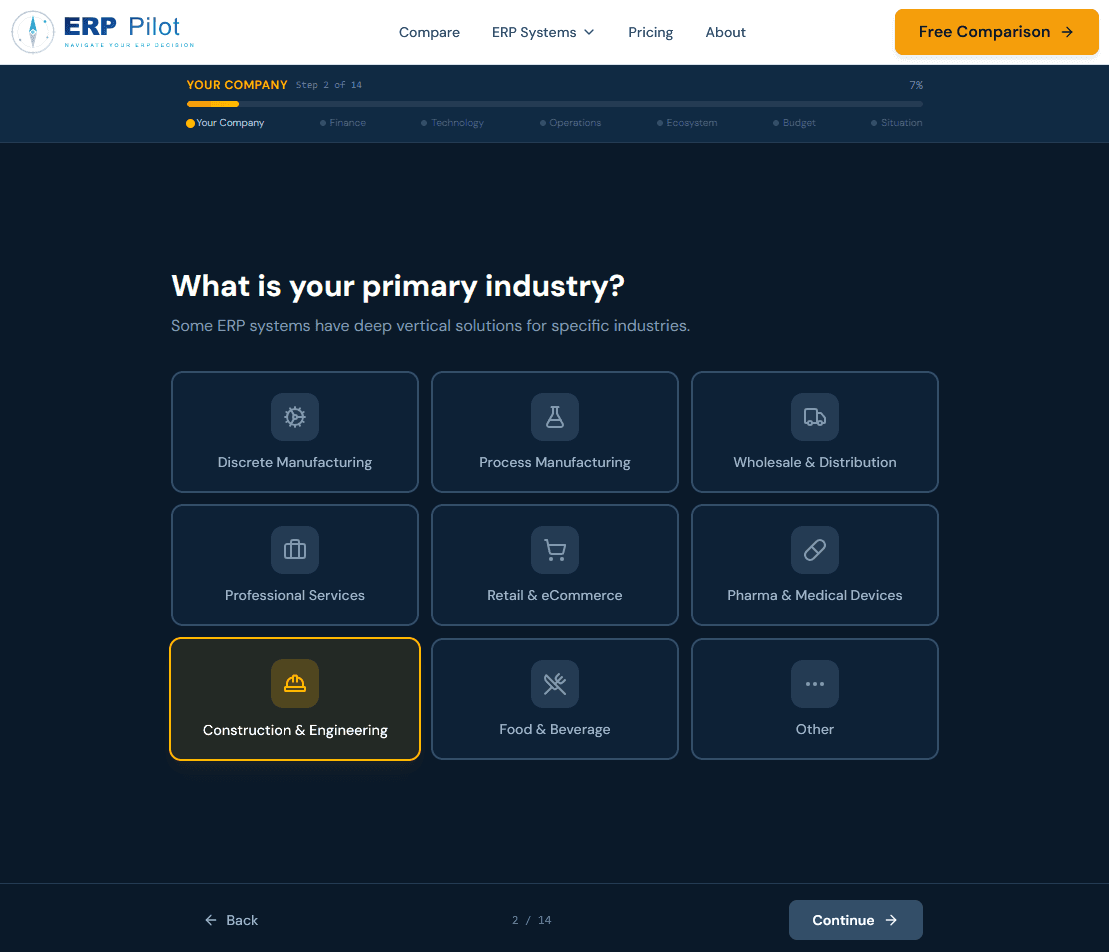Open the Pricing page
Image resolution: width=1109 pixels, height=952 pixels.
[650, 32]
